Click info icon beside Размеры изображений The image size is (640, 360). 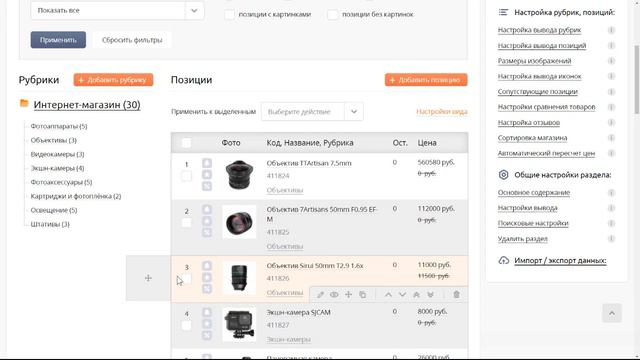pyautogui.click(x=611, y=61)
